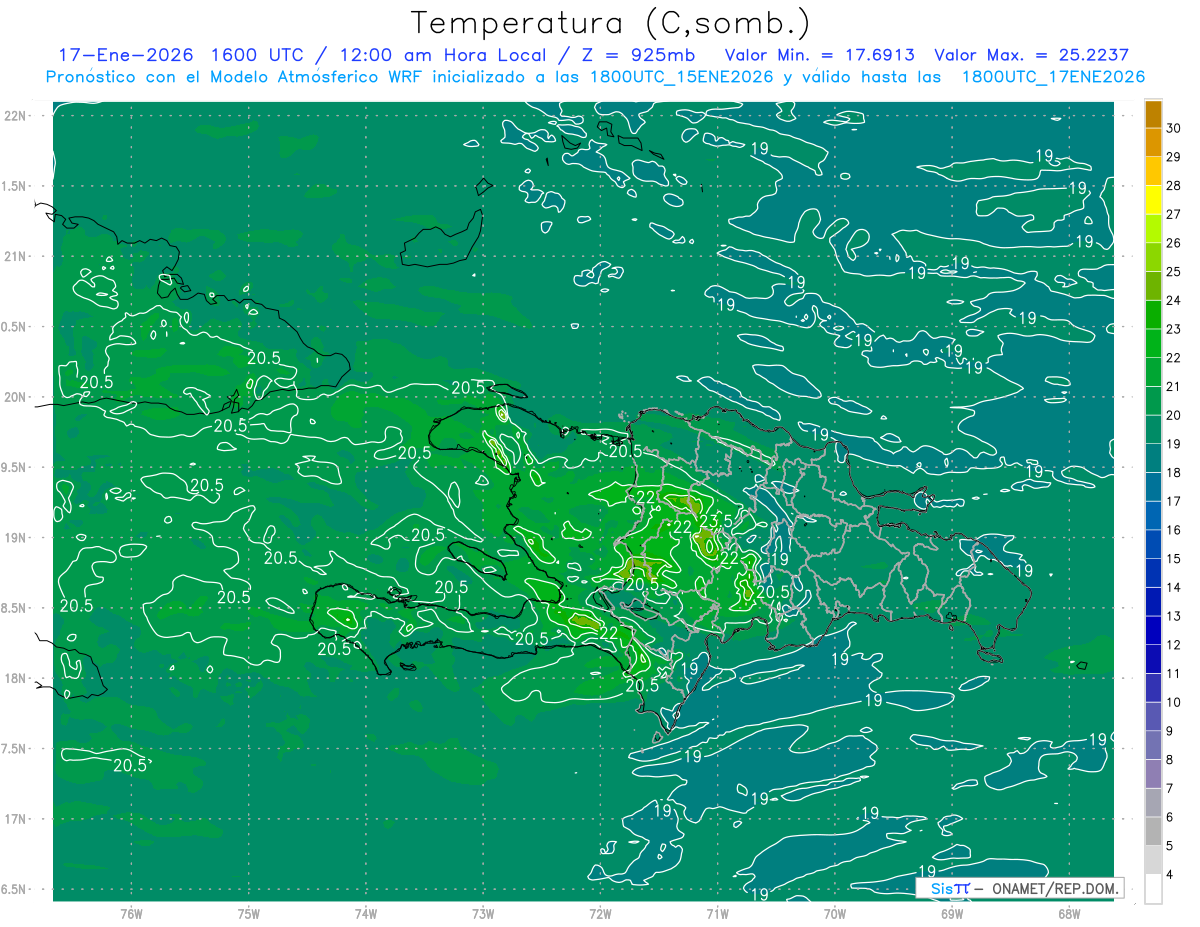Image resolution: width=1200 pixels, height=927 pixels.
Task: Click legend swatch between 22 and 23
Action: click(x=1153, y=343)
